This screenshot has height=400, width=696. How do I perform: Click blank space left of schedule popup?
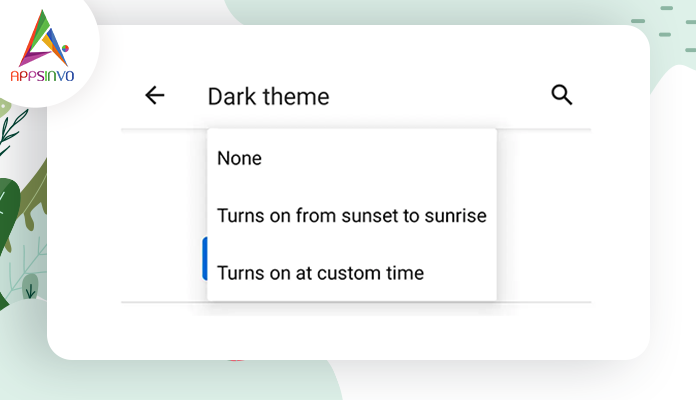click(x=163, y=215)
